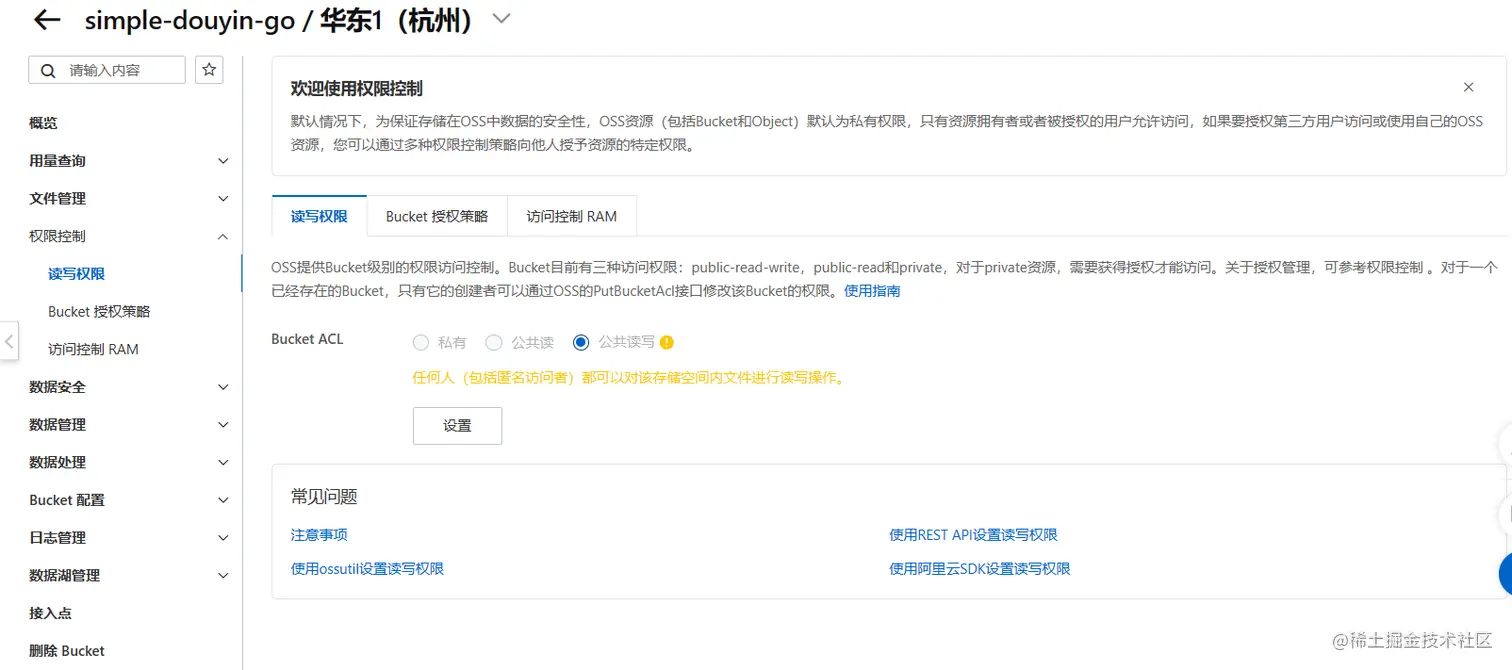The height and width of the screenshot is (670, 1512).
Task: Go back using the left arrow icon
Action: pyautogui.click(x=47, y=20)
